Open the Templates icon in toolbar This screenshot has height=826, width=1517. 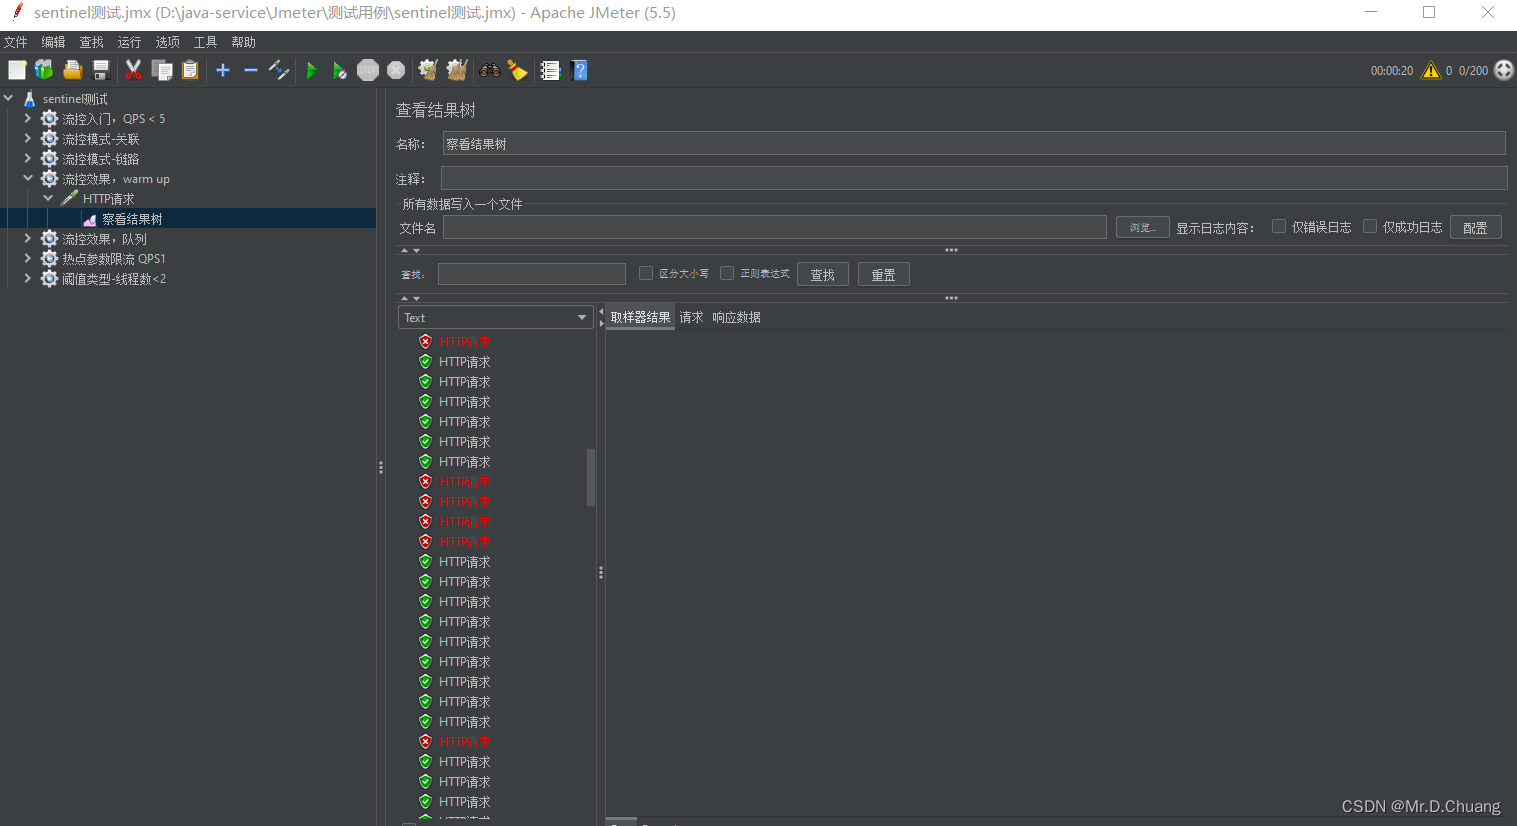44,70
